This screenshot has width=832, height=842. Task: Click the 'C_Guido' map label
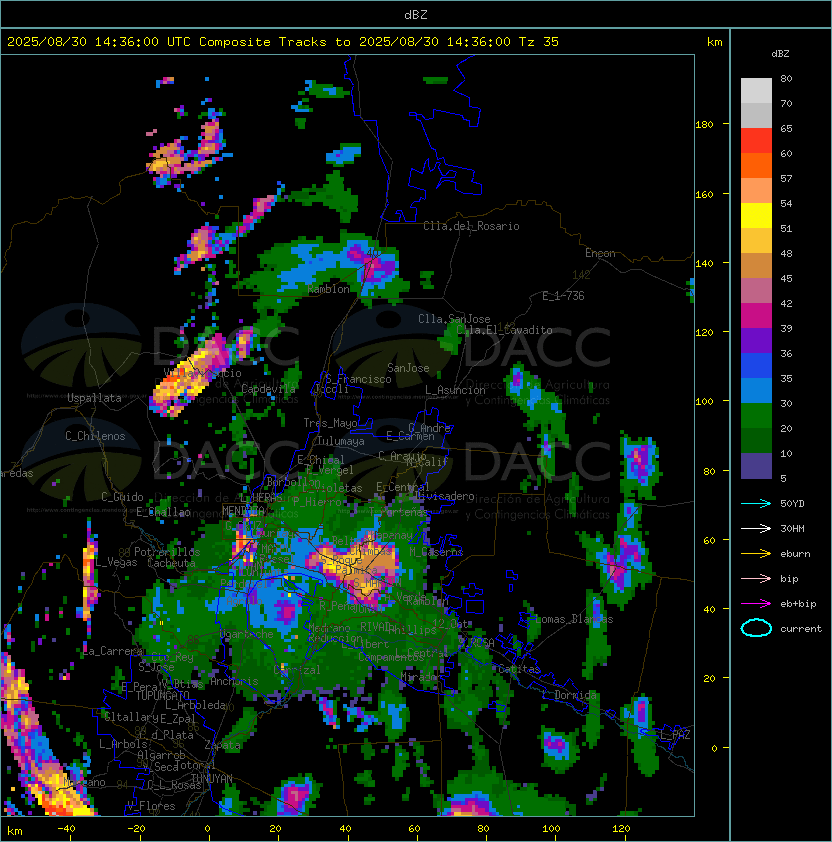coord(122,497)
